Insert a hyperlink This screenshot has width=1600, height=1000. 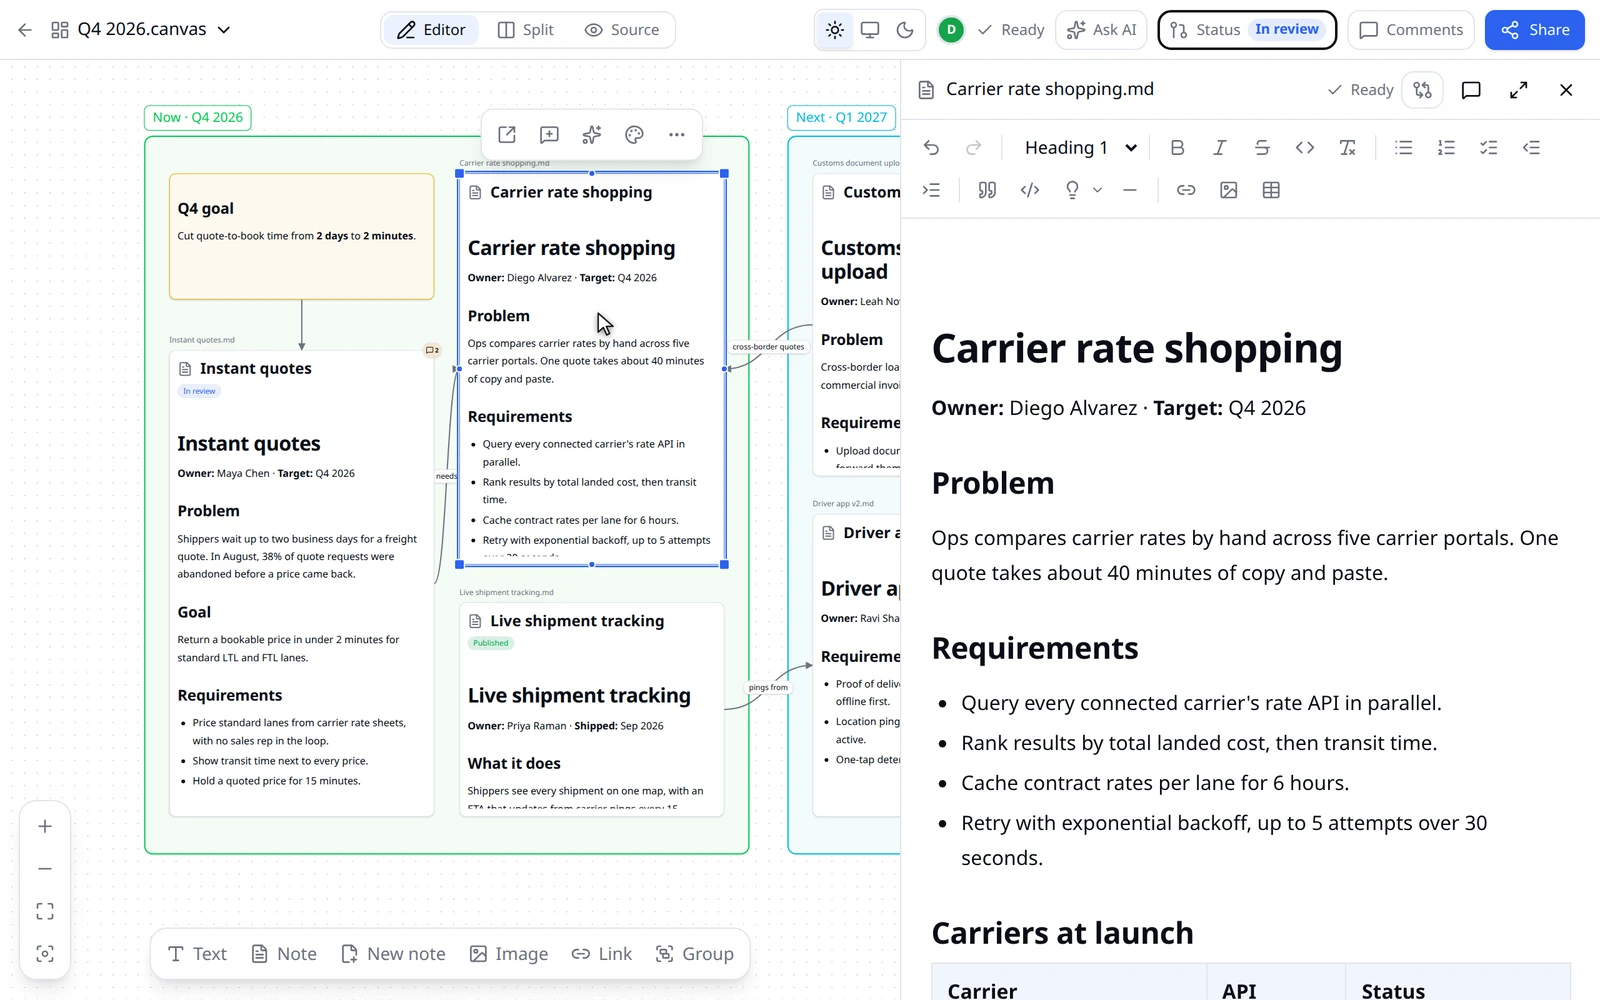[x=1186, y=190]
